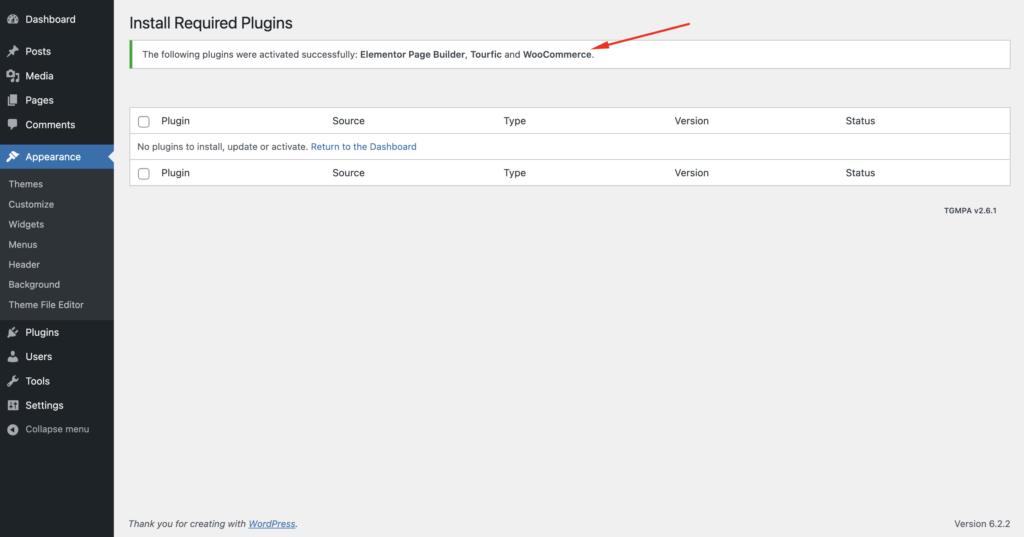The image size is (1024, 537).
Task: Follow the WordPress footer link
Action: [272, 524]
